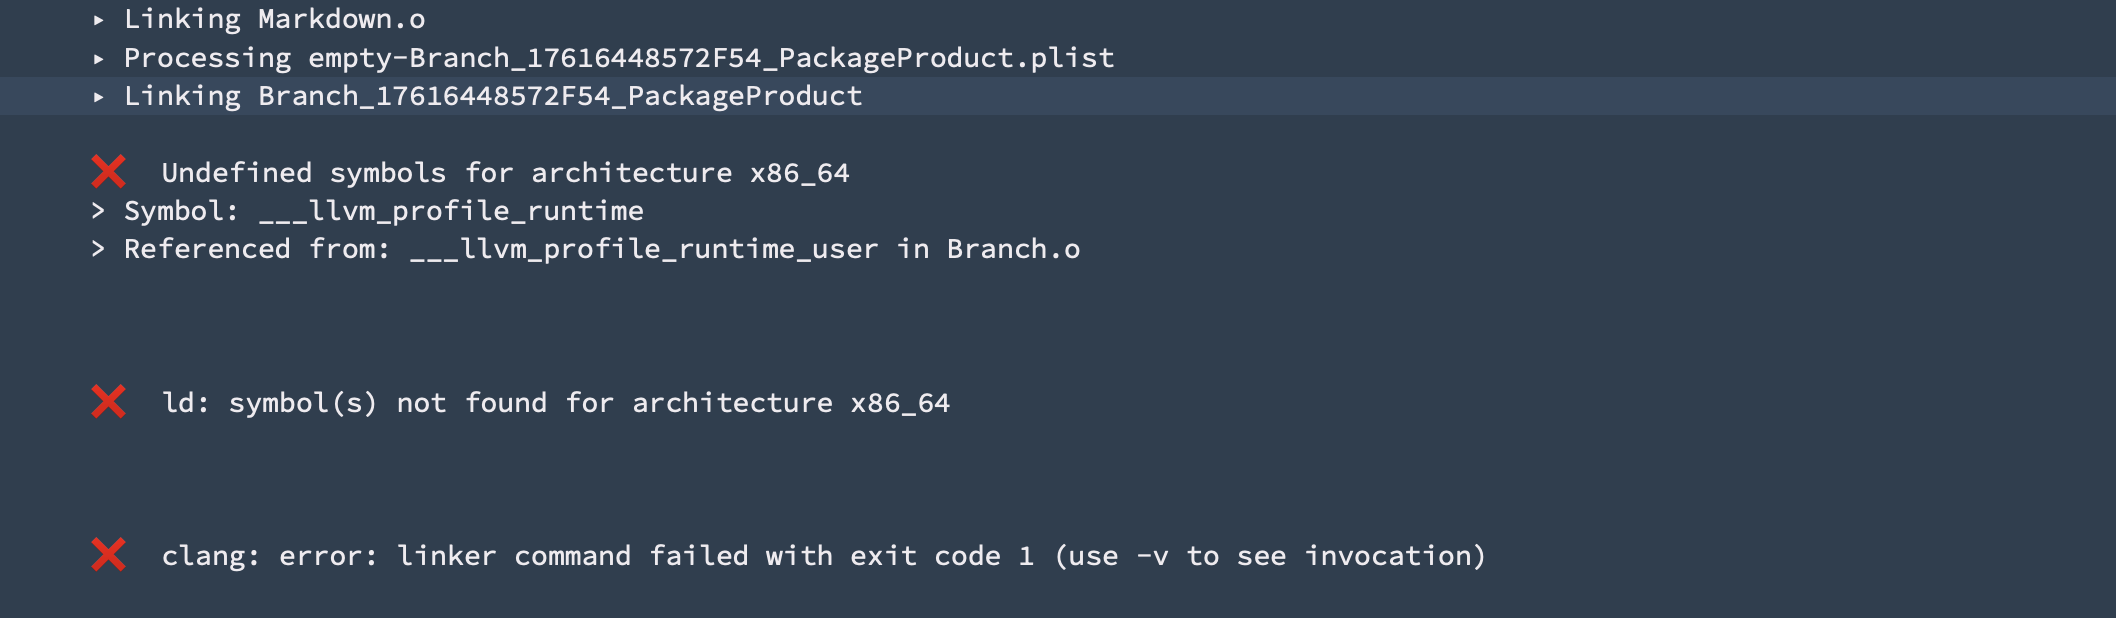Click the 'use -v to see invocation' hint

(1271, 556)
